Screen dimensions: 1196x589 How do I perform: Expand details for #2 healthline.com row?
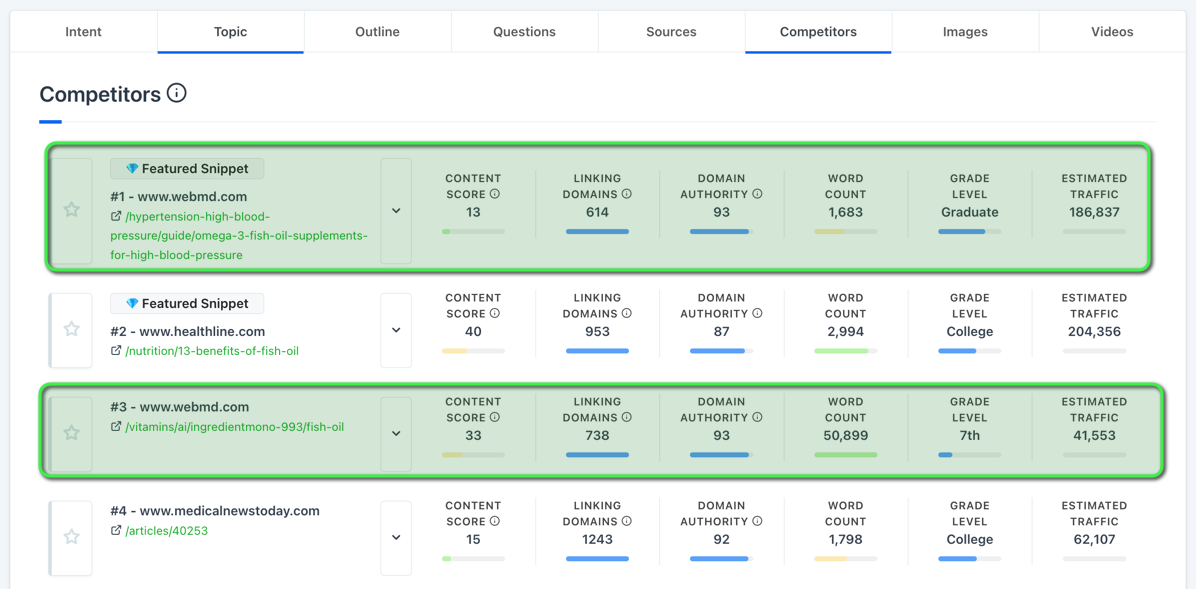396,330
